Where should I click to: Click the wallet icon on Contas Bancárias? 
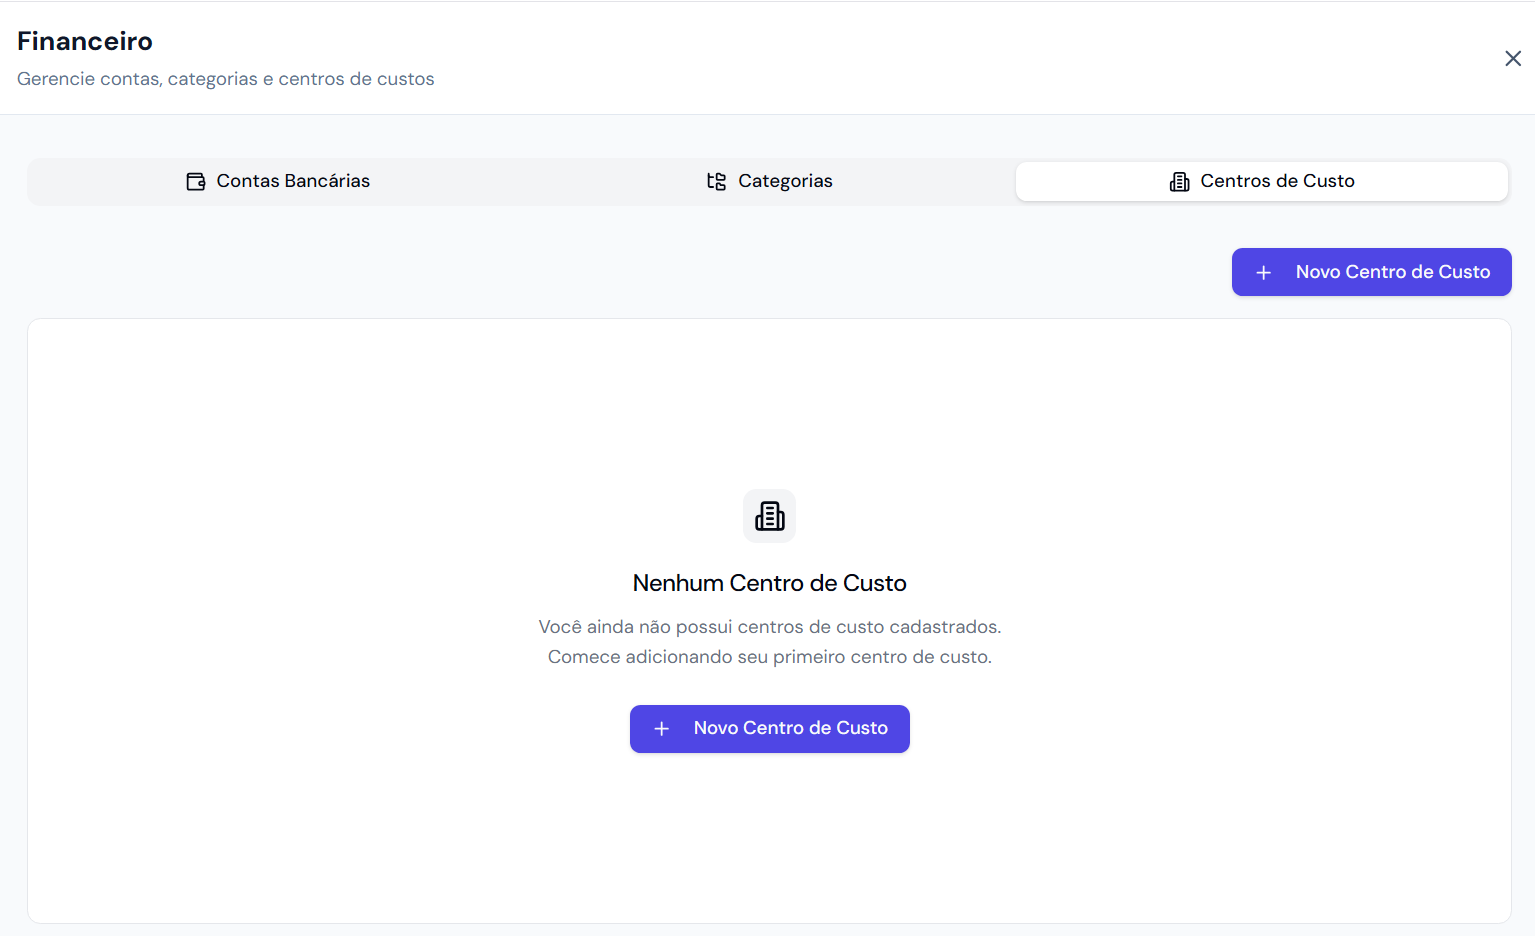click(x=196, y=181)
